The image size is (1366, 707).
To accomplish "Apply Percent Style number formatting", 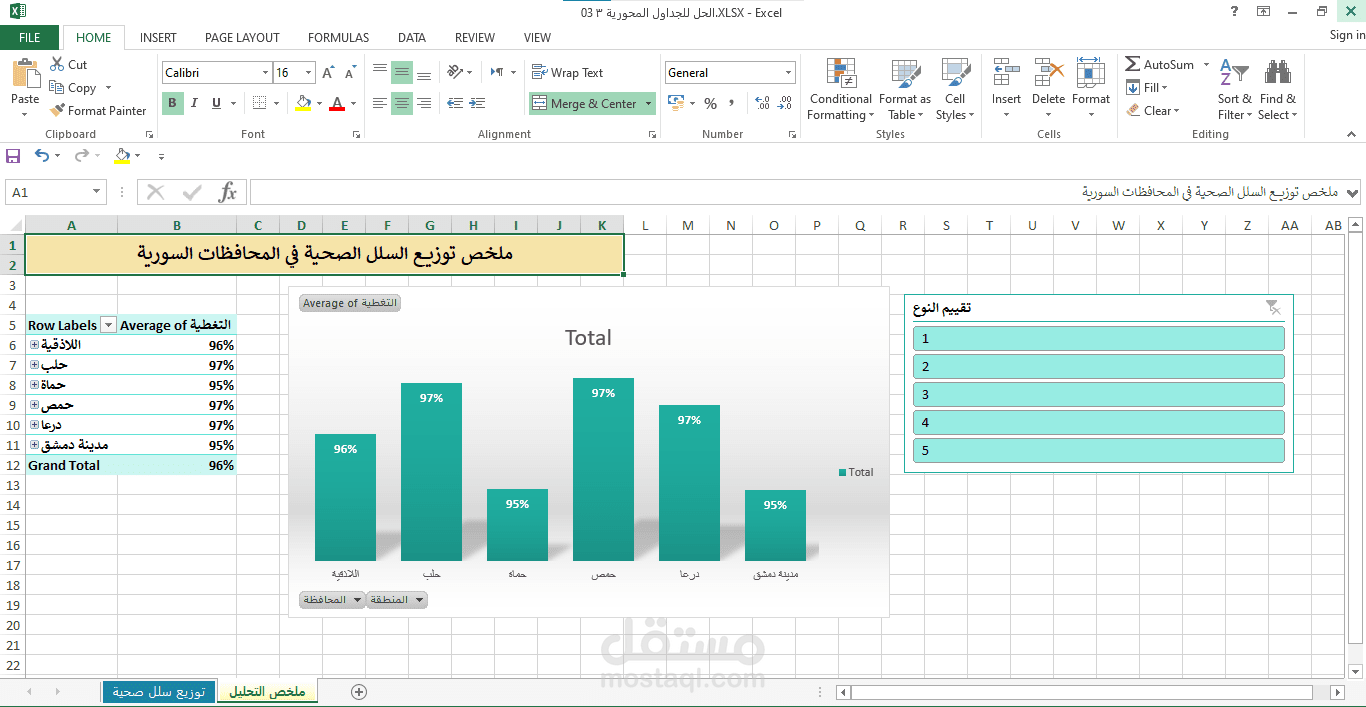I will (x=709, y=103).
